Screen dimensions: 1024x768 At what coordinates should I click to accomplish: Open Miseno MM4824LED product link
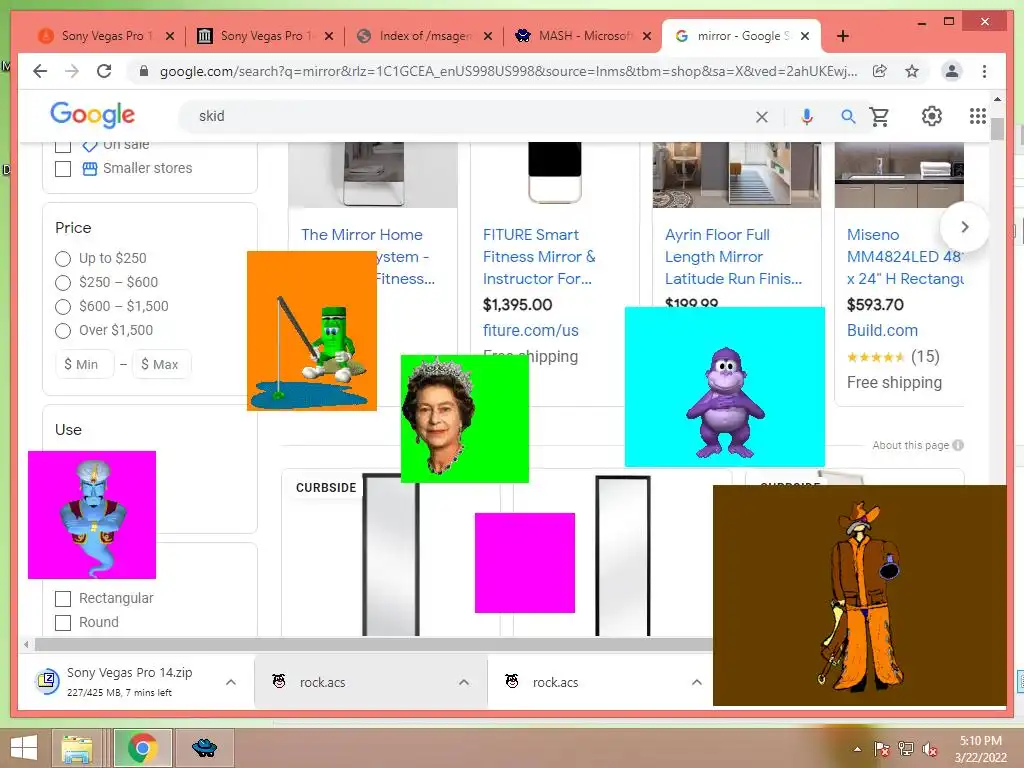point(905,257)
